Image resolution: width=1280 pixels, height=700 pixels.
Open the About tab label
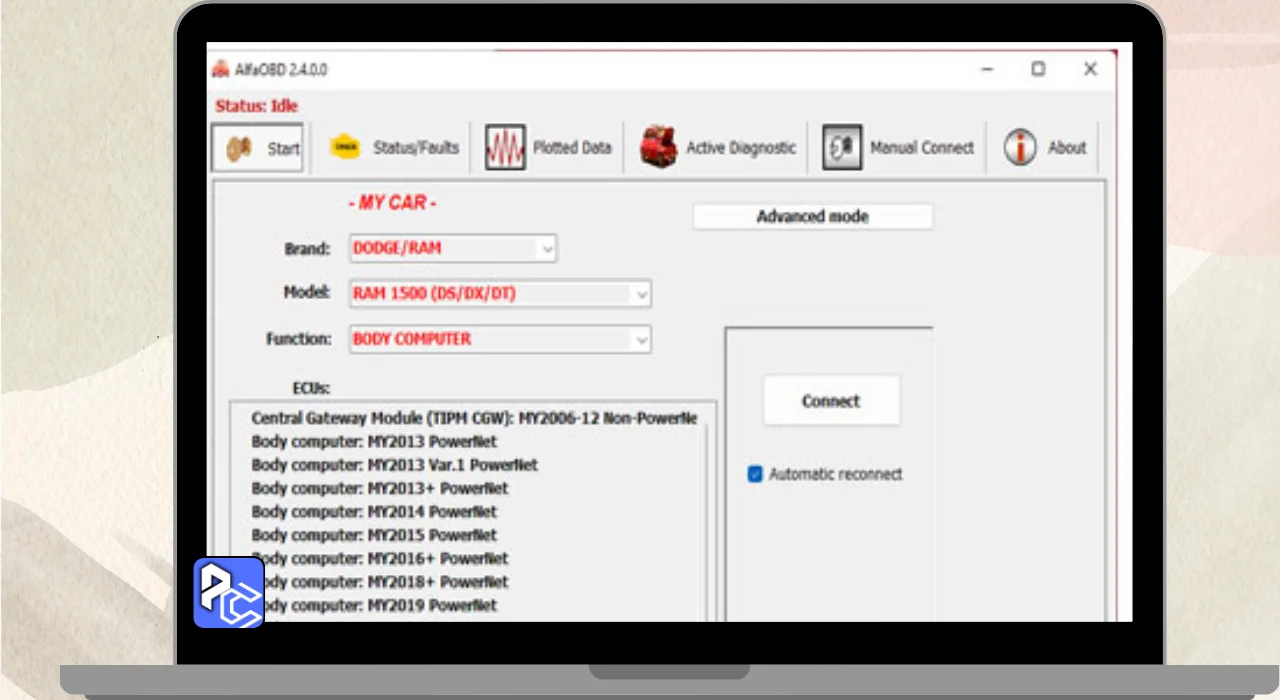click(1067, 147)
